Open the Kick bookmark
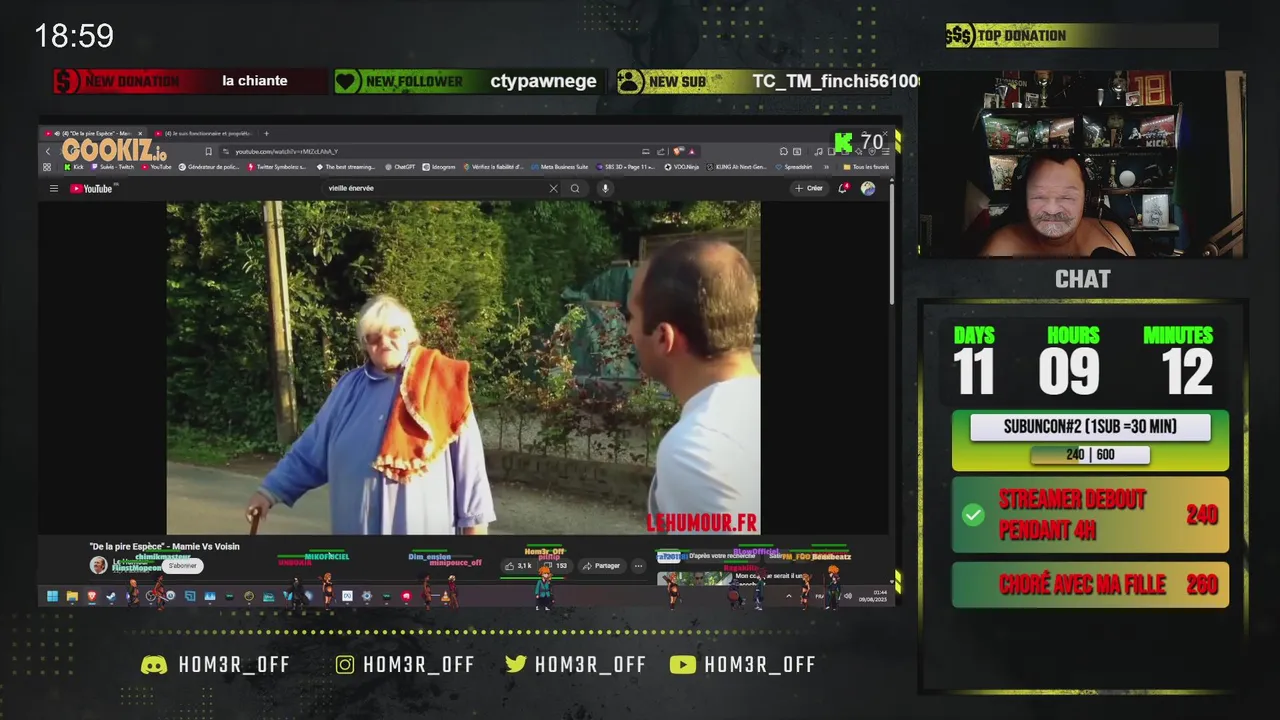Viewport: 1280px width, 720px height. click(74, 167)
